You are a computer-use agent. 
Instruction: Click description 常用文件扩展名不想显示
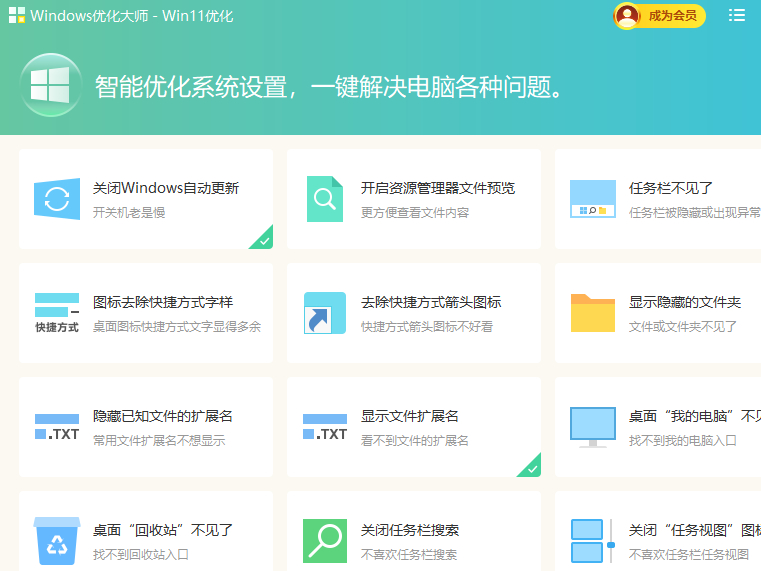click(159, 440)
